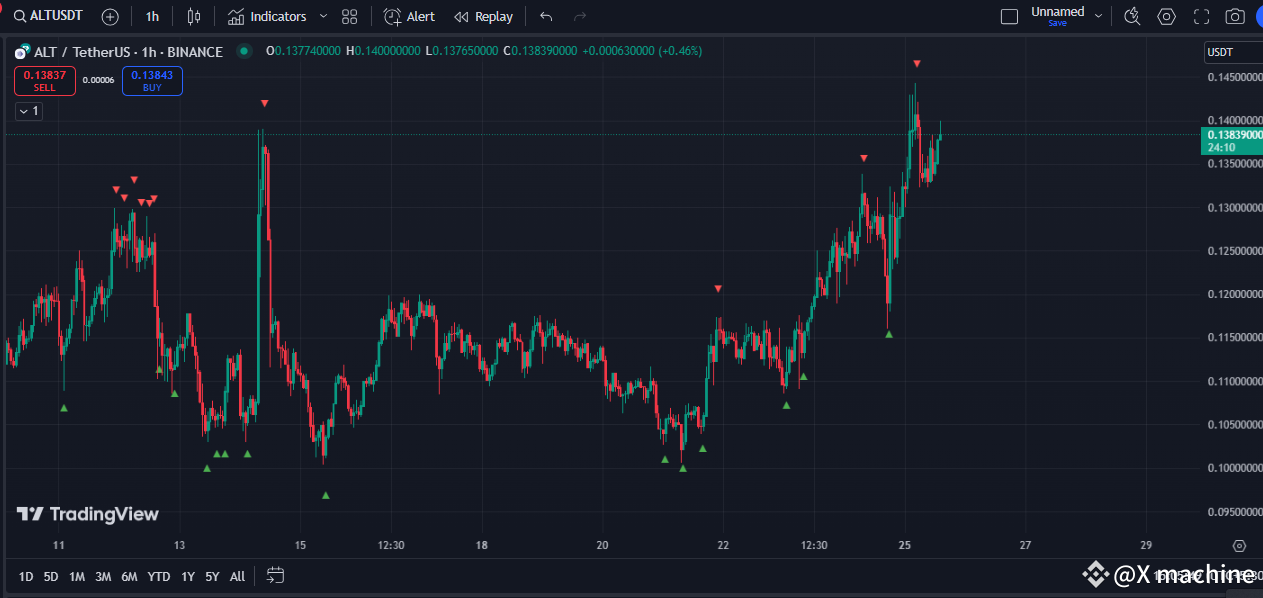The width and height of the screenshot is (1263, 598).
Task: Start bar Replay mode
Action: [x=483, y=17]
